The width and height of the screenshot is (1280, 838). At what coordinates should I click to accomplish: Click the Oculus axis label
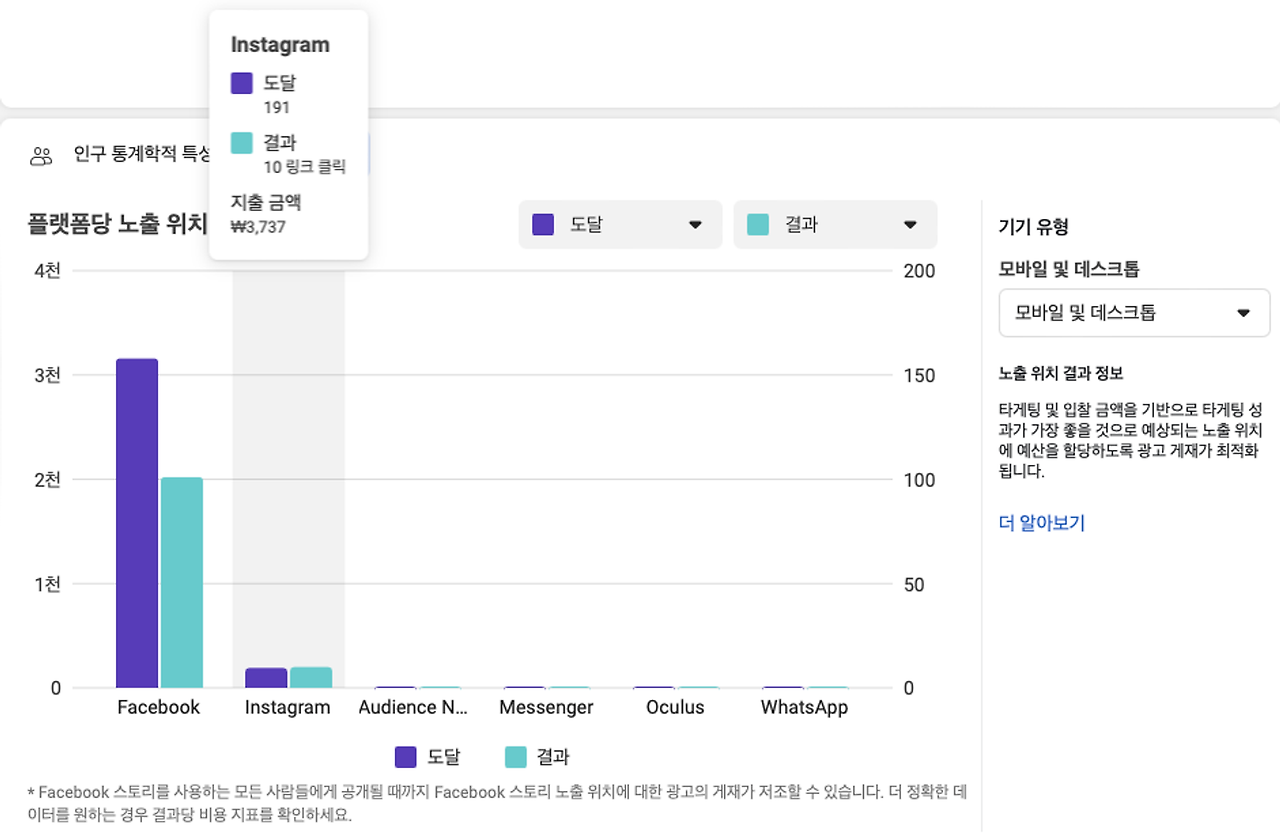click(675, 707)
